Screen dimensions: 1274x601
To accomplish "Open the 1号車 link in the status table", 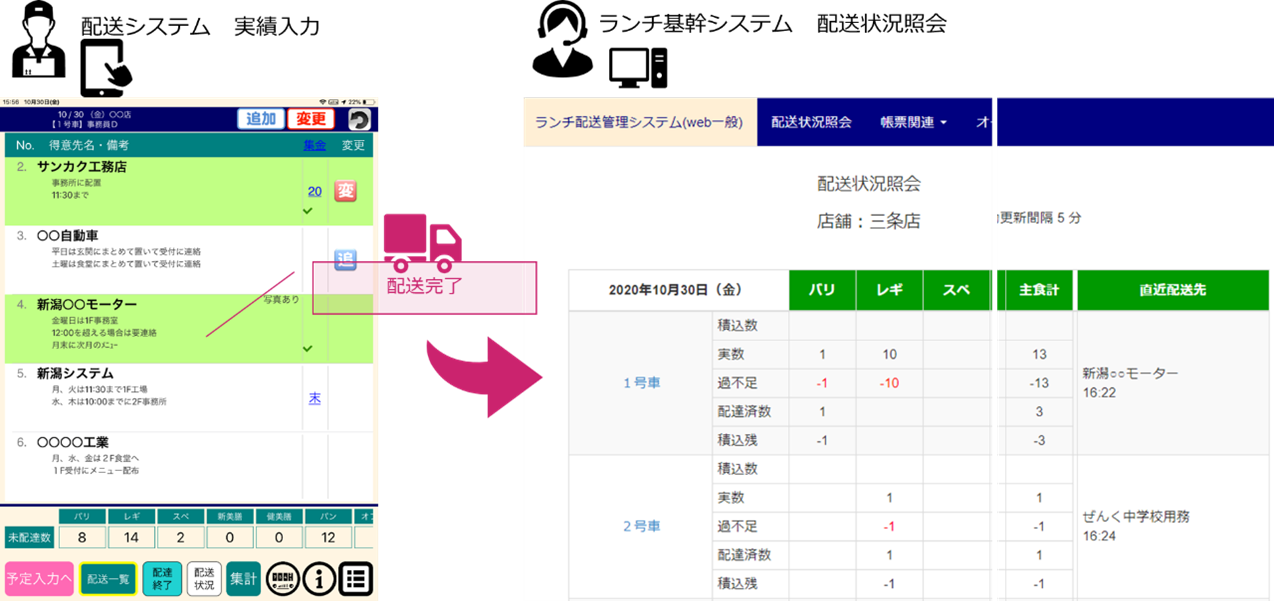I will (x=641, y=382).
